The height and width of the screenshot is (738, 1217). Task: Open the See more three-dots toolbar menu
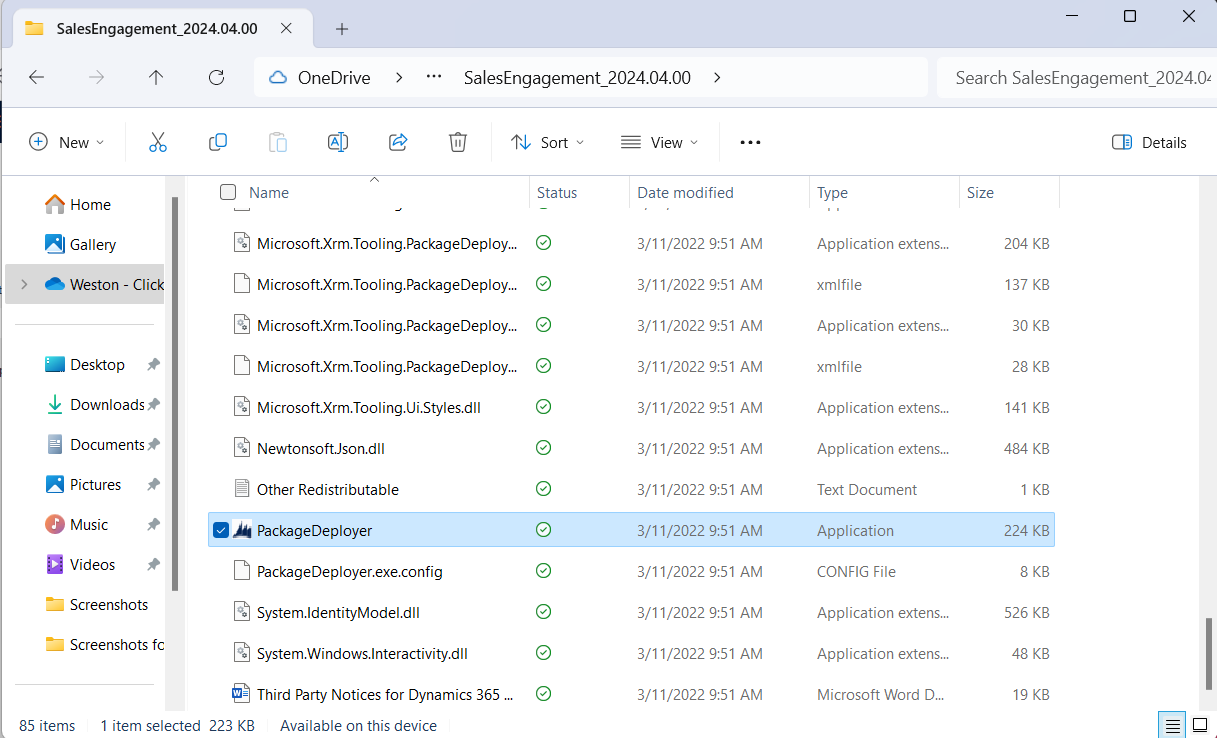click(750, 142)
